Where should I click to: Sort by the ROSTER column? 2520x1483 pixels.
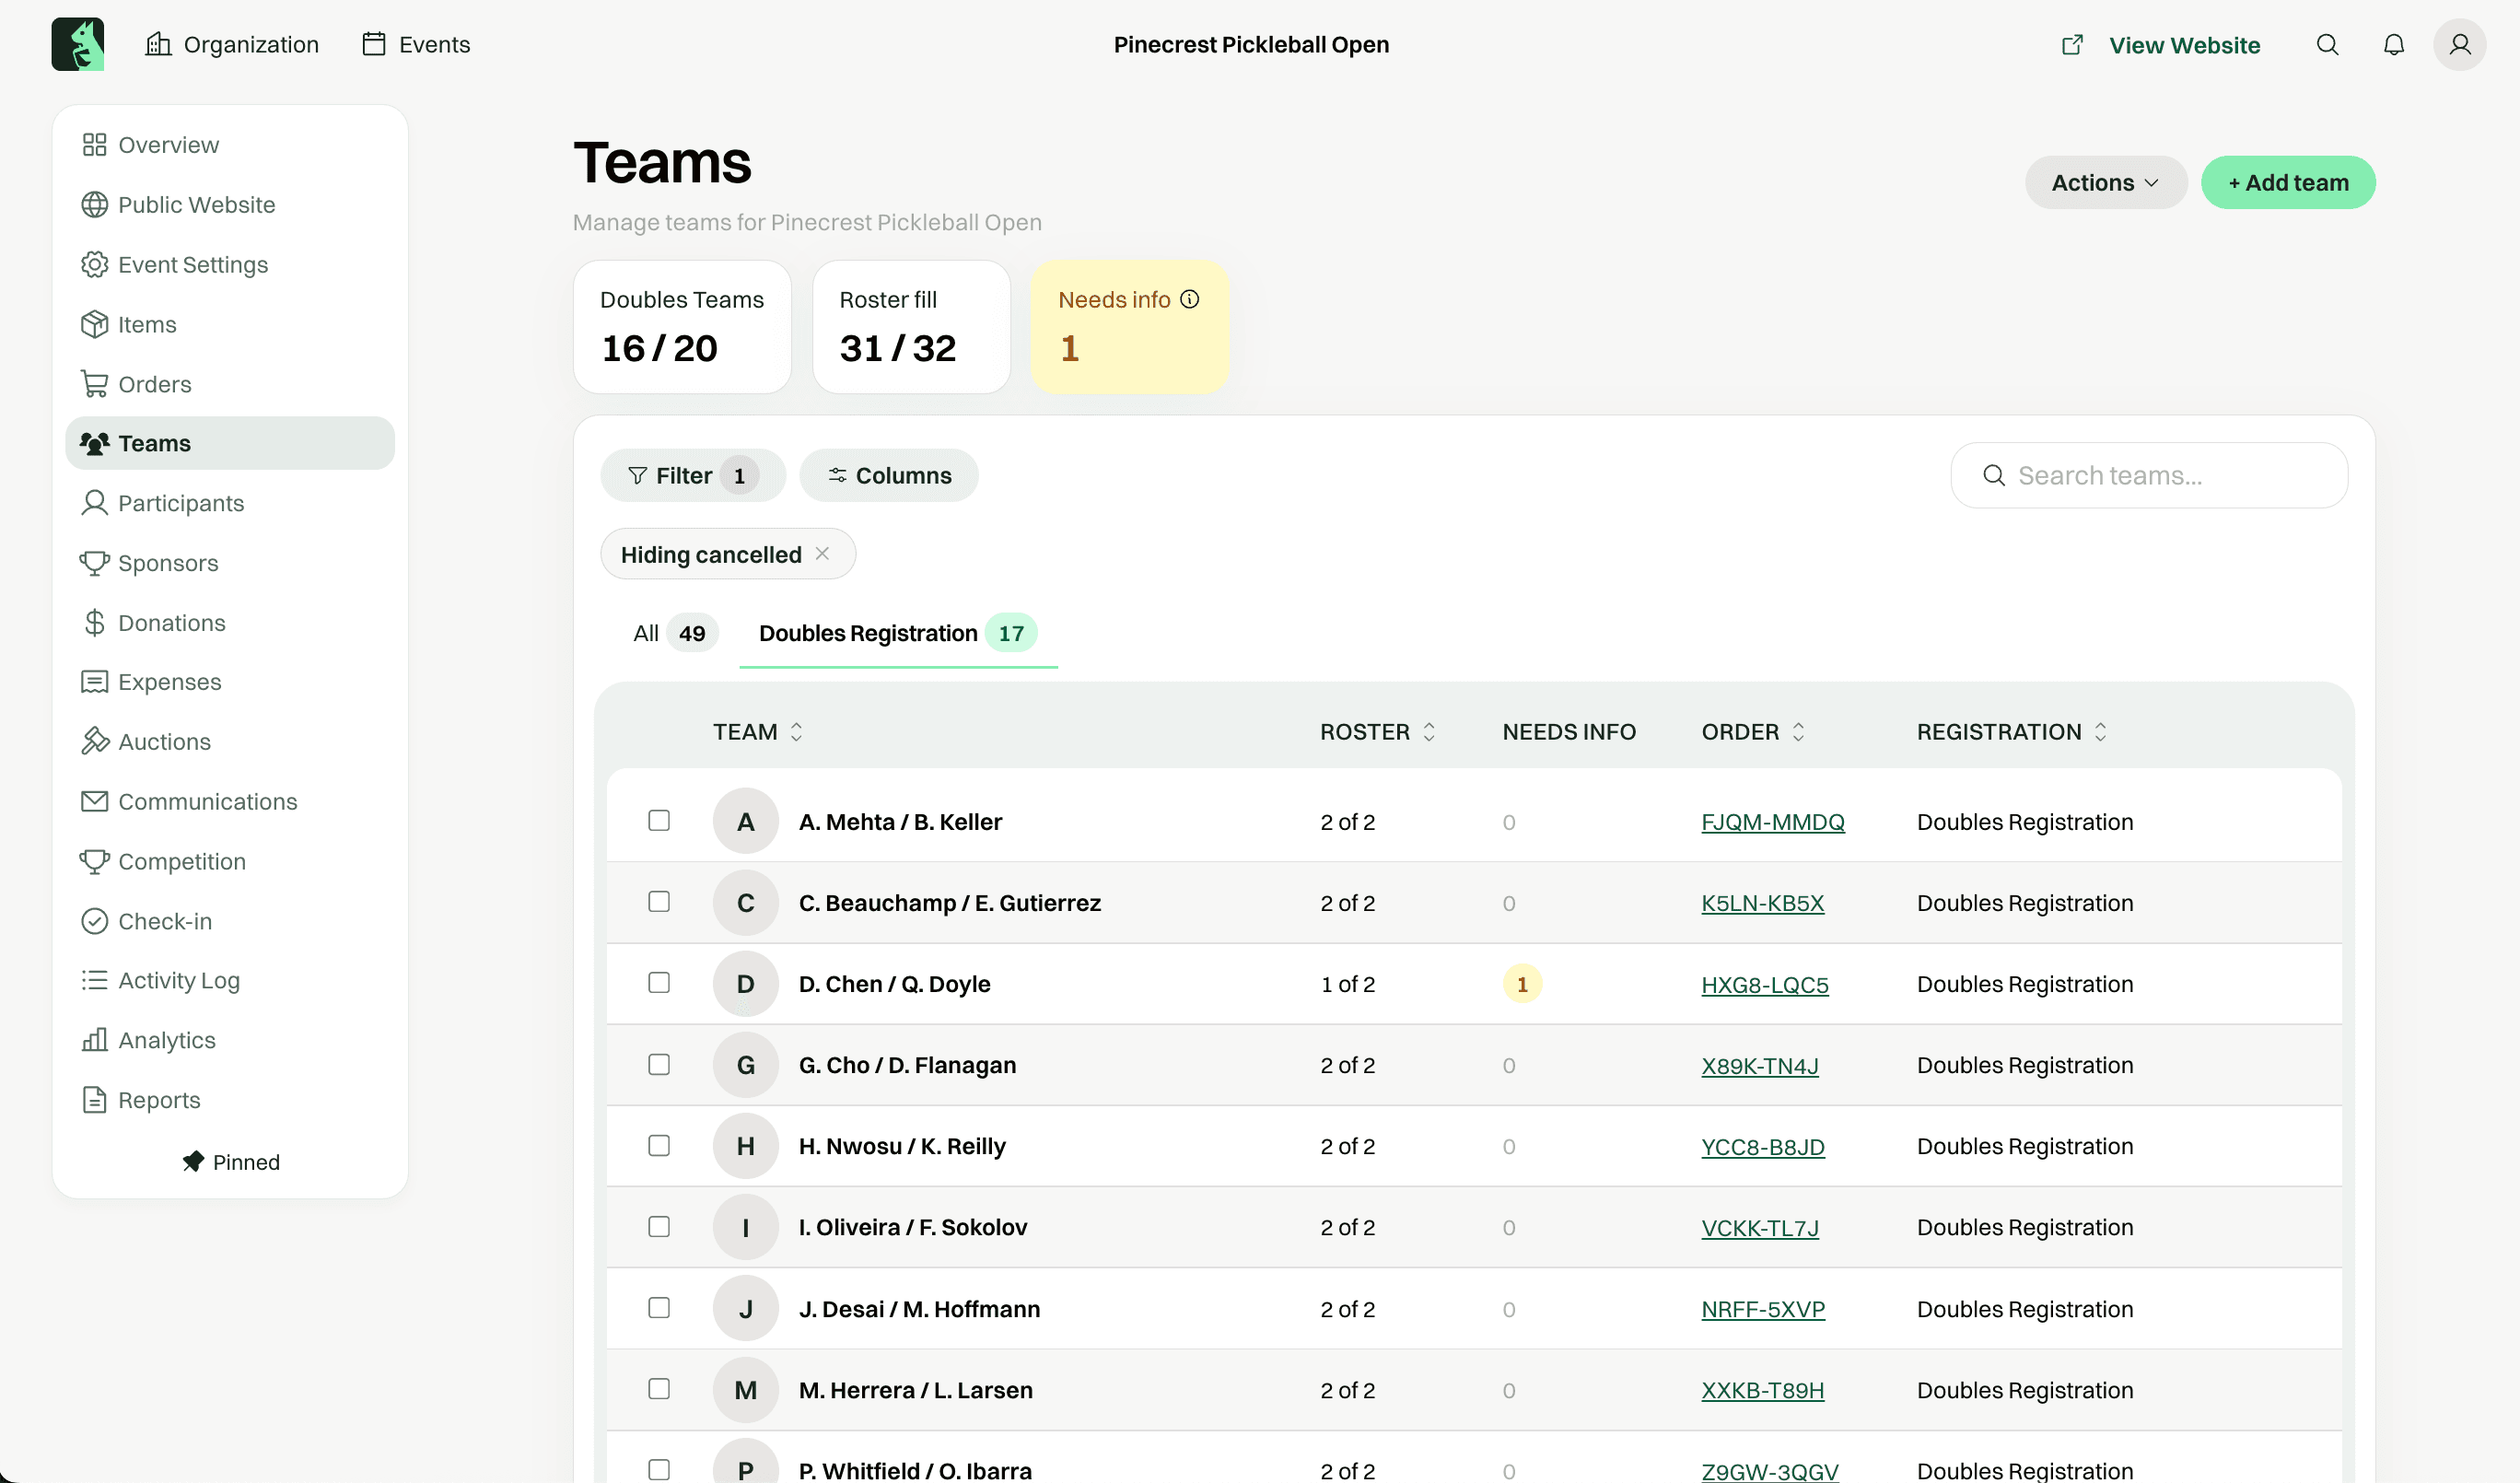[x=1378, y=732]
